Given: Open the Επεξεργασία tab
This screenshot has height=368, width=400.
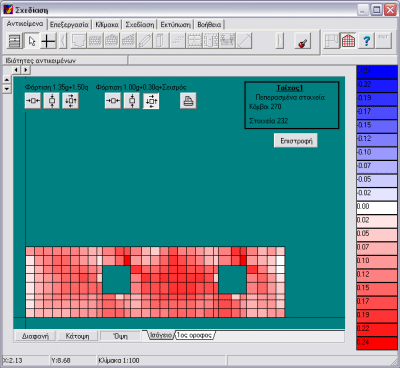Looking at the screenshot, I should pyautogui.click(x=69, y=25).
